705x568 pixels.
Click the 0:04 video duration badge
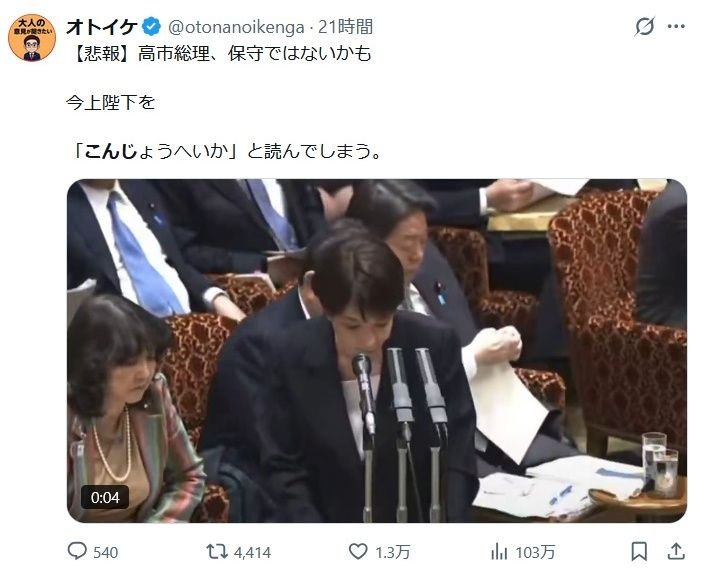pos(105,497)
